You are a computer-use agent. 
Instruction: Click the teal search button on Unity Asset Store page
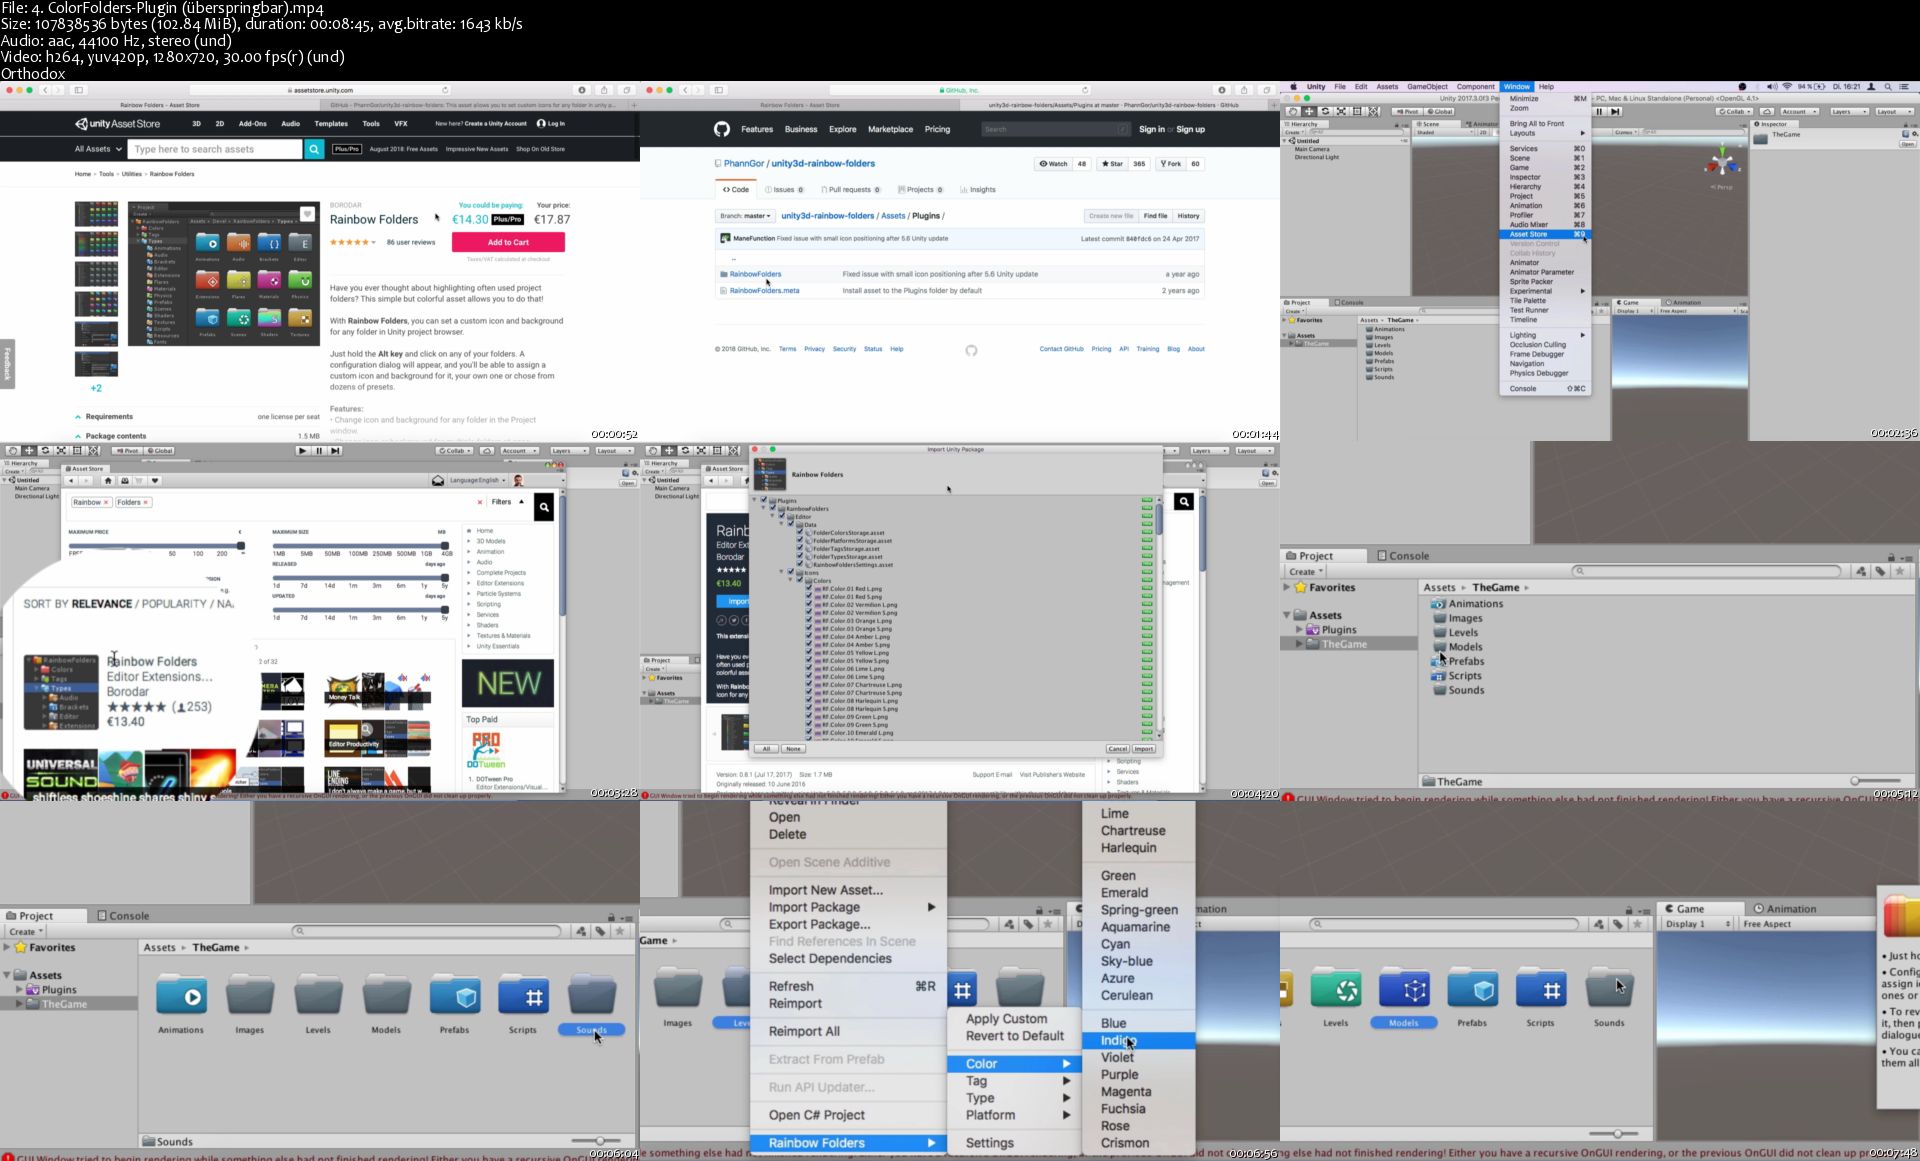click(x=314, y=149)
